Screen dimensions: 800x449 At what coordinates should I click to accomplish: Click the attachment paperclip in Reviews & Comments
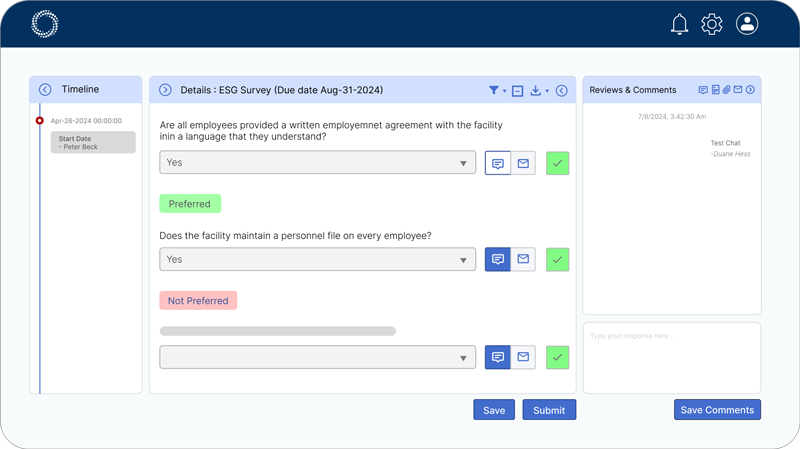click(x=727, y=90)
